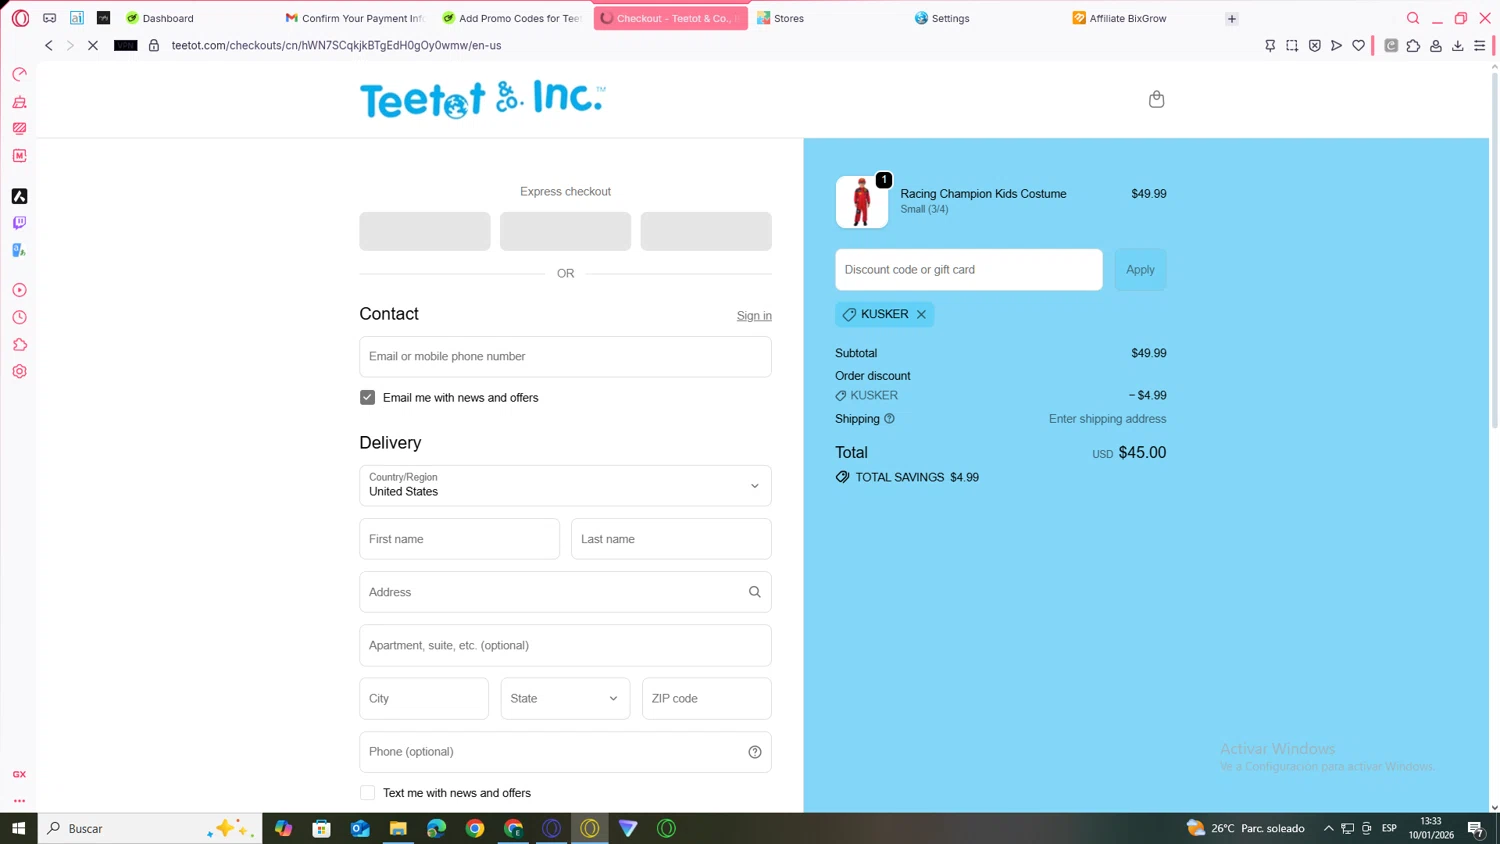
Task: Click the address bar URL
Action: [336, 45]
